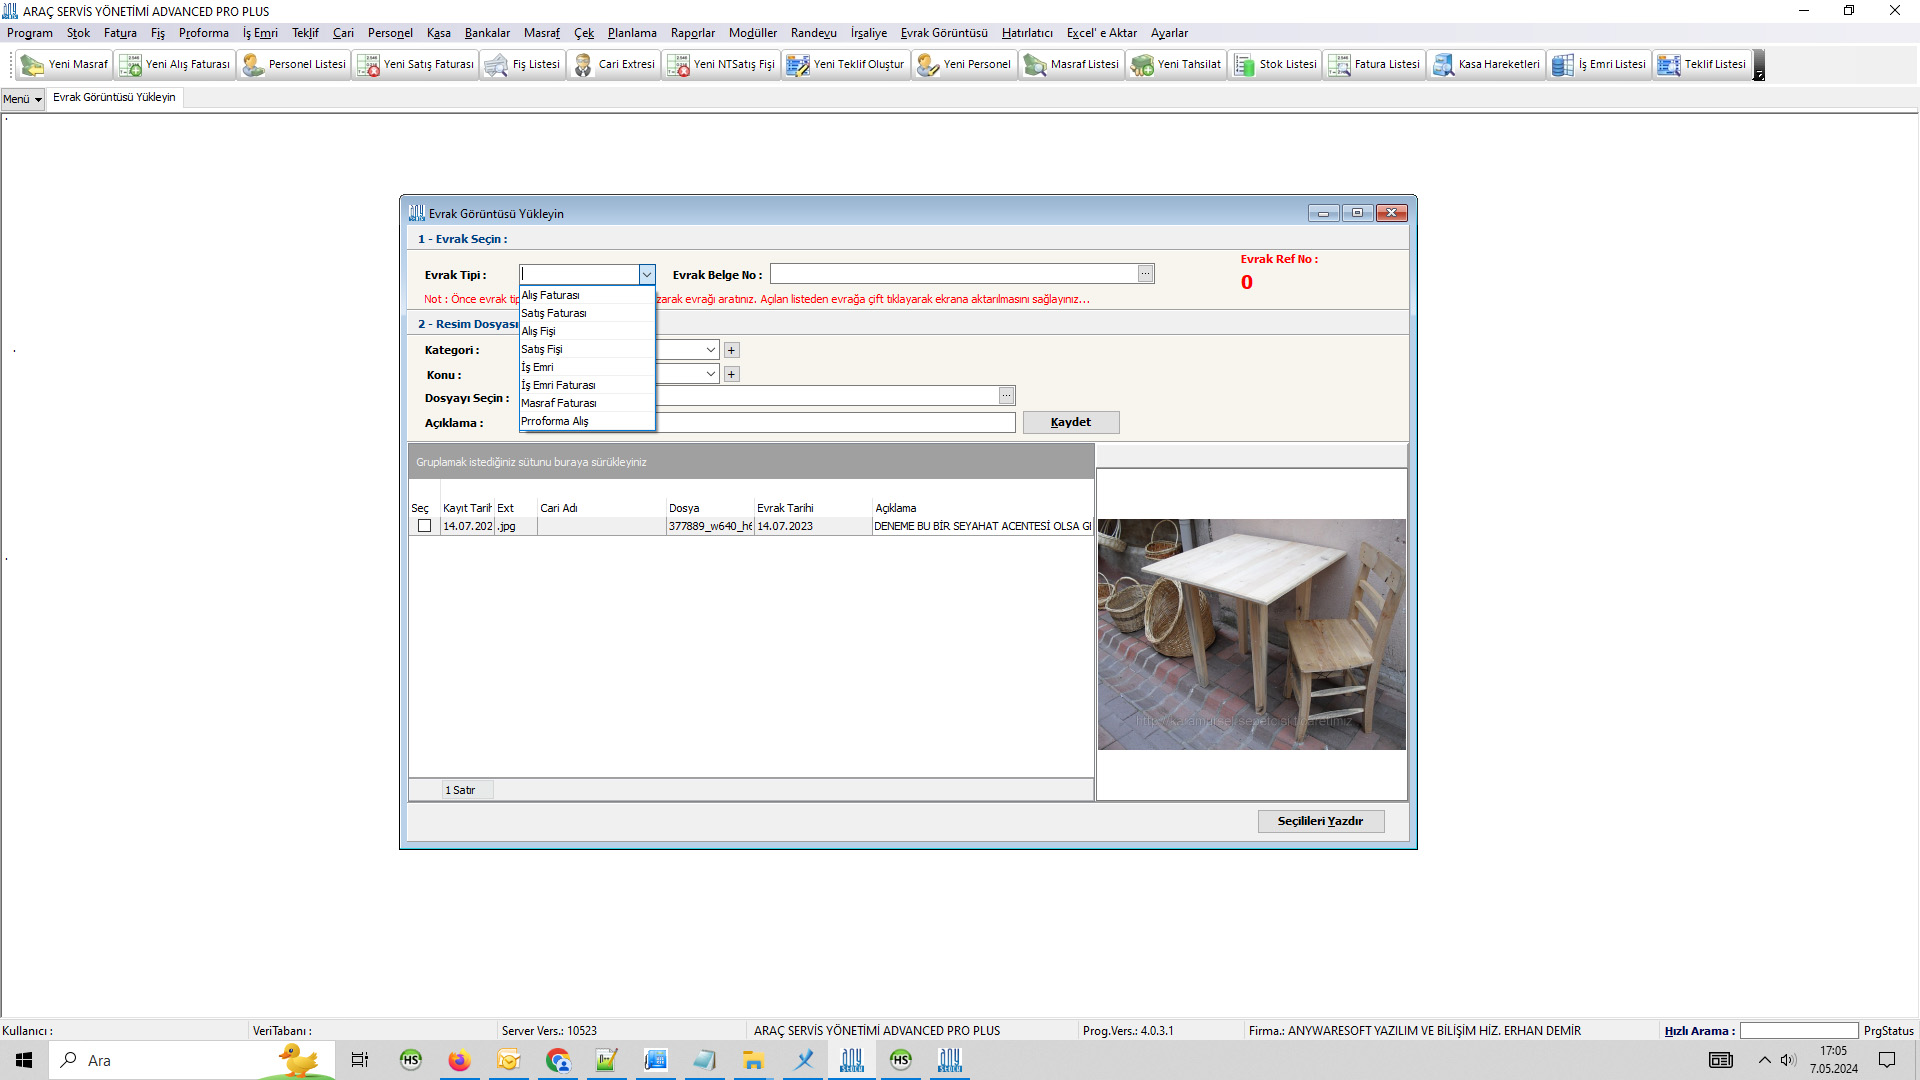This screenshot has width=1920, height=1080.
Task: Choose Satış Fişi option
Action: [587, 349]
